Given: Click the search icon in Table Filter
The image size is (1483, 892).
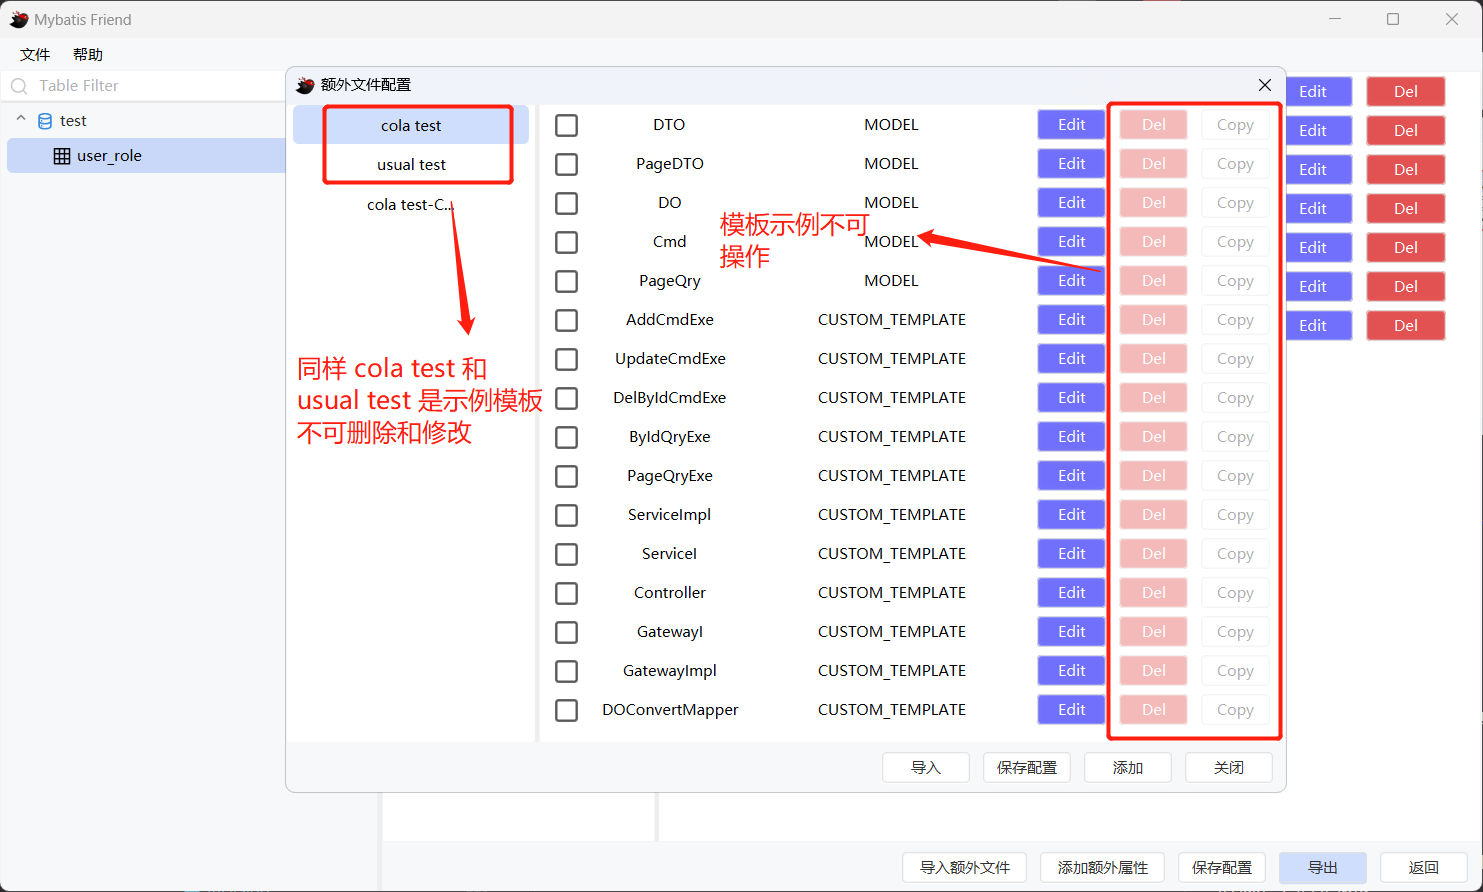Looking at the screenshot, I should (x=19, y=86).
